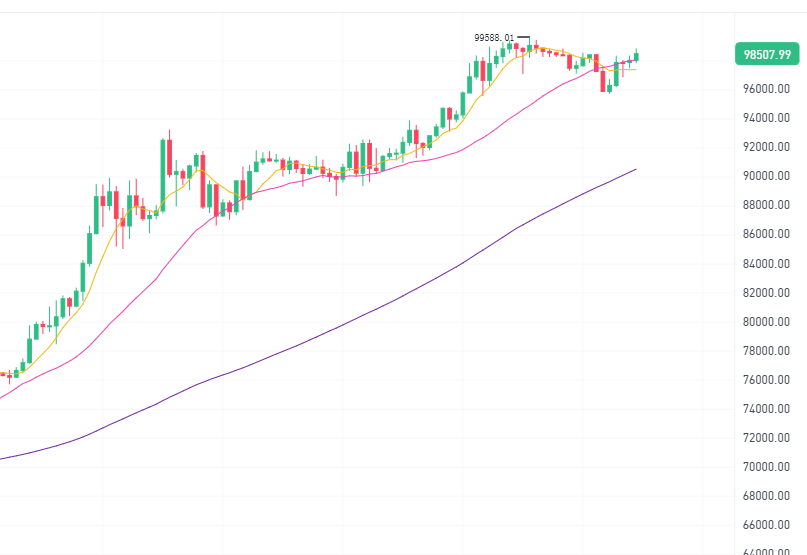The width and height of the screenshot is (807, 555).
Task: Click the 82000.00 price scale value
Action: pos(766,293)
